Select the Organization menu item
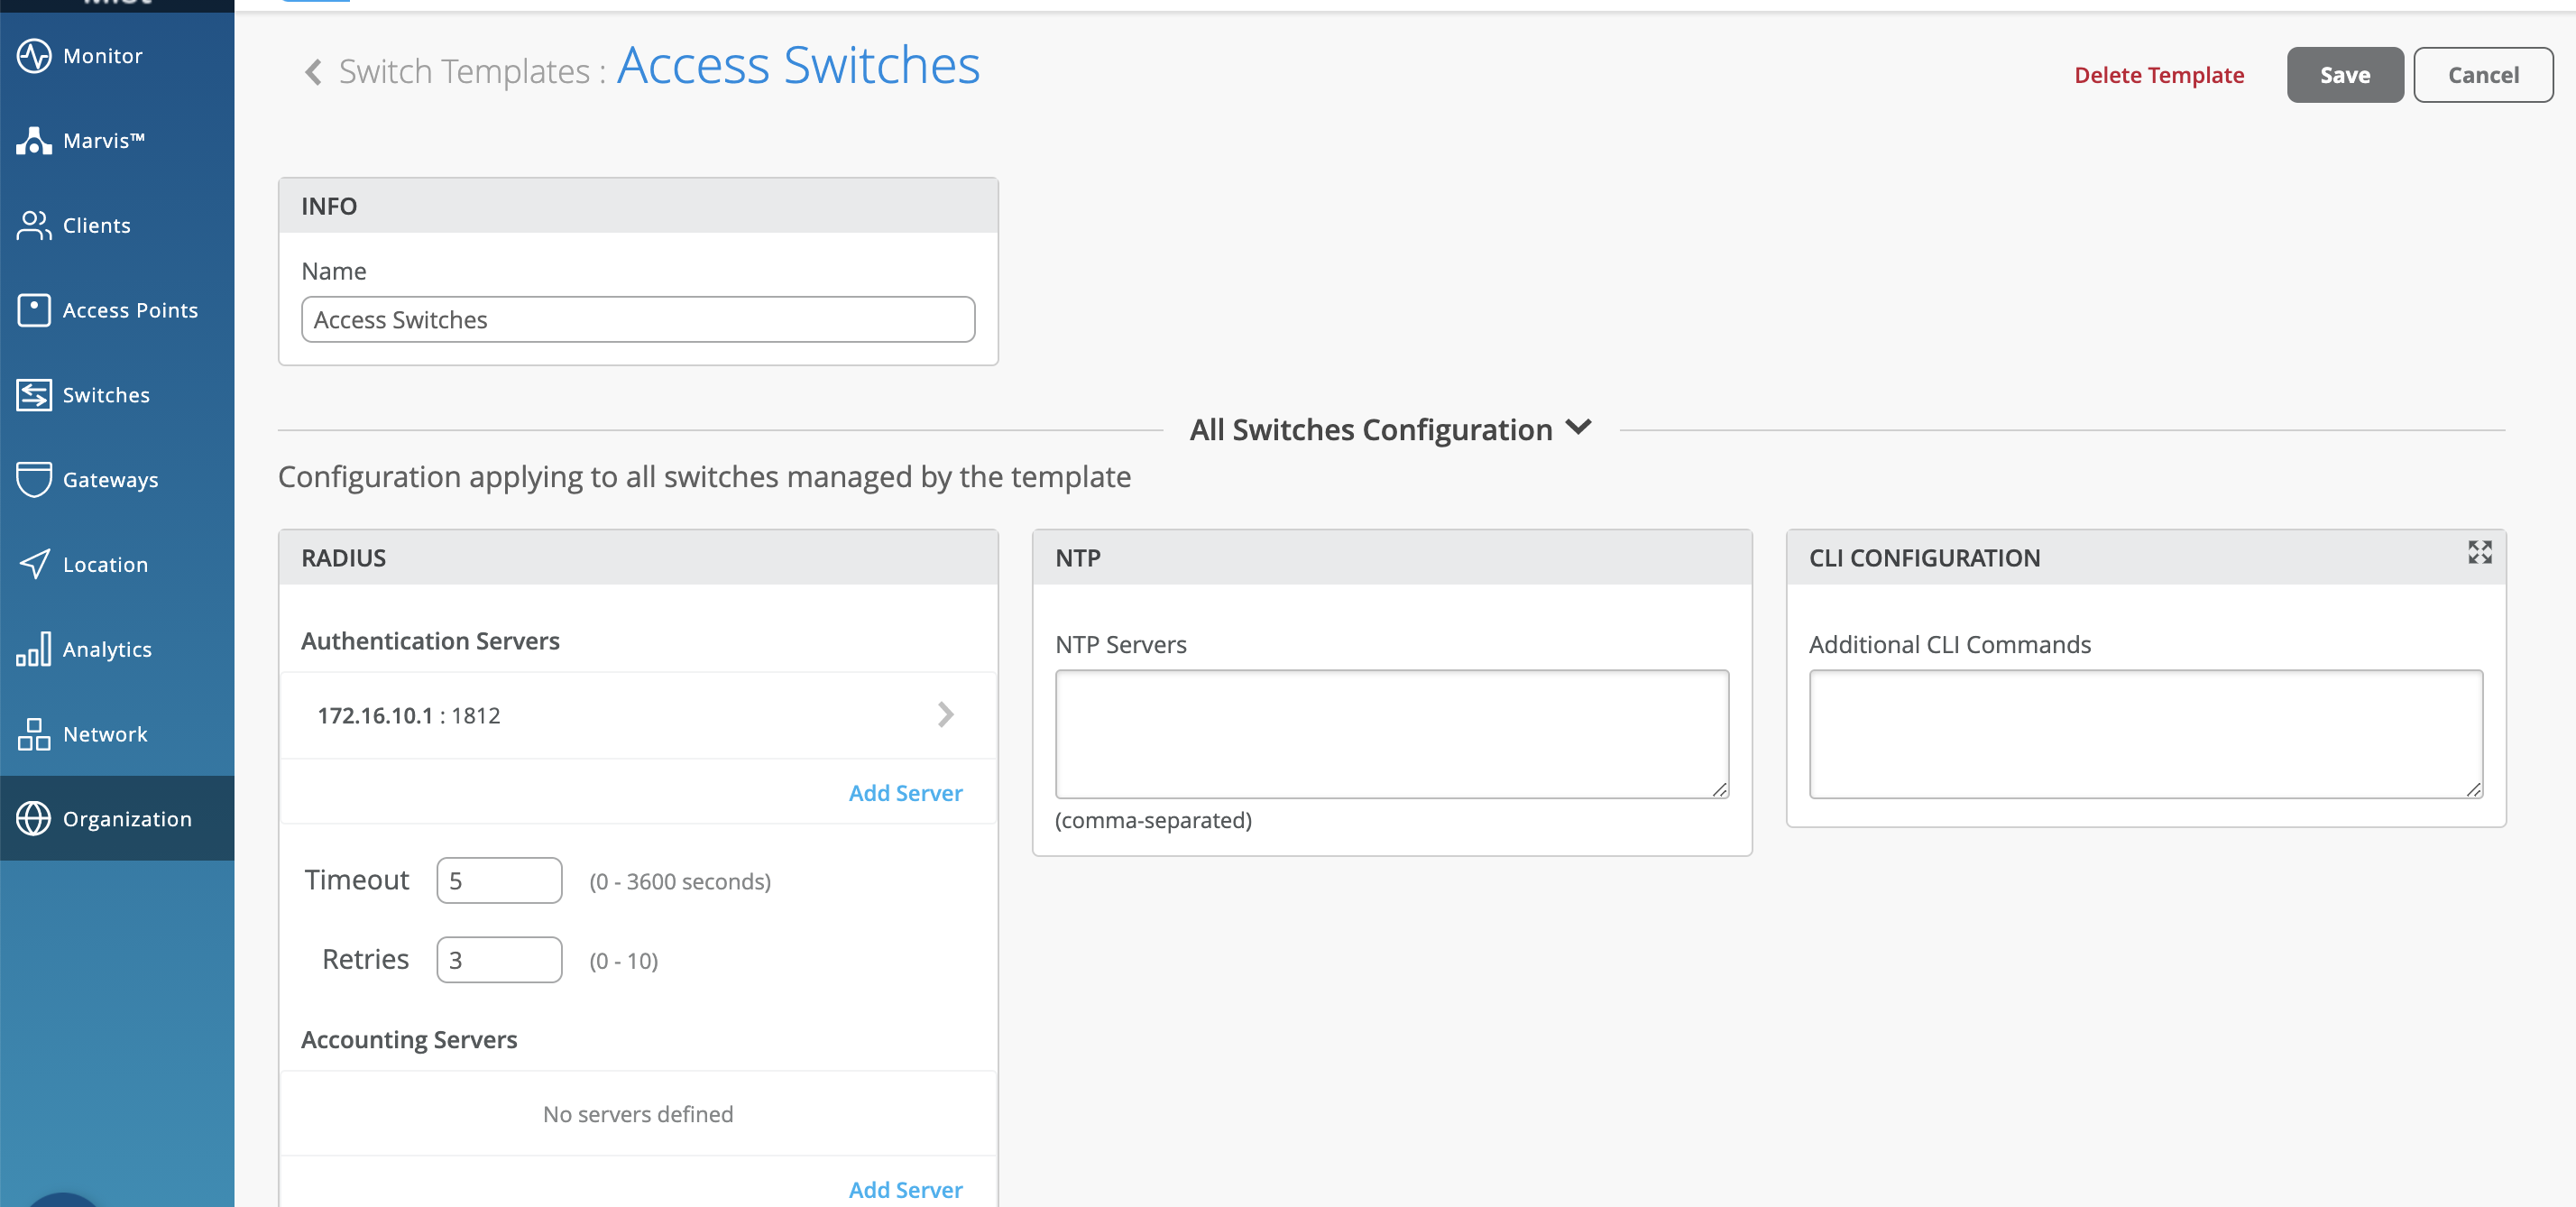This screenshot has height=1207, width=2576. 126,819
